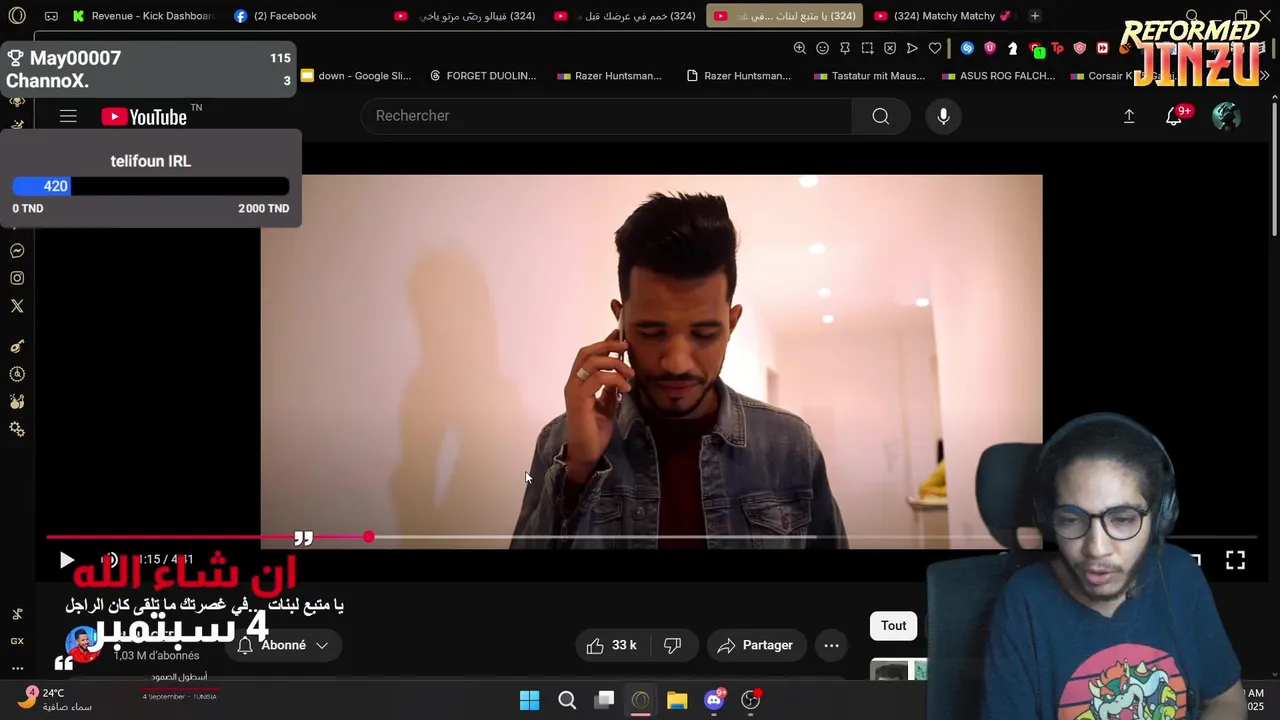Viewport: 1280px width, 720px height.
Task: Share the video via Partager
Action: [x=755, y=646]
